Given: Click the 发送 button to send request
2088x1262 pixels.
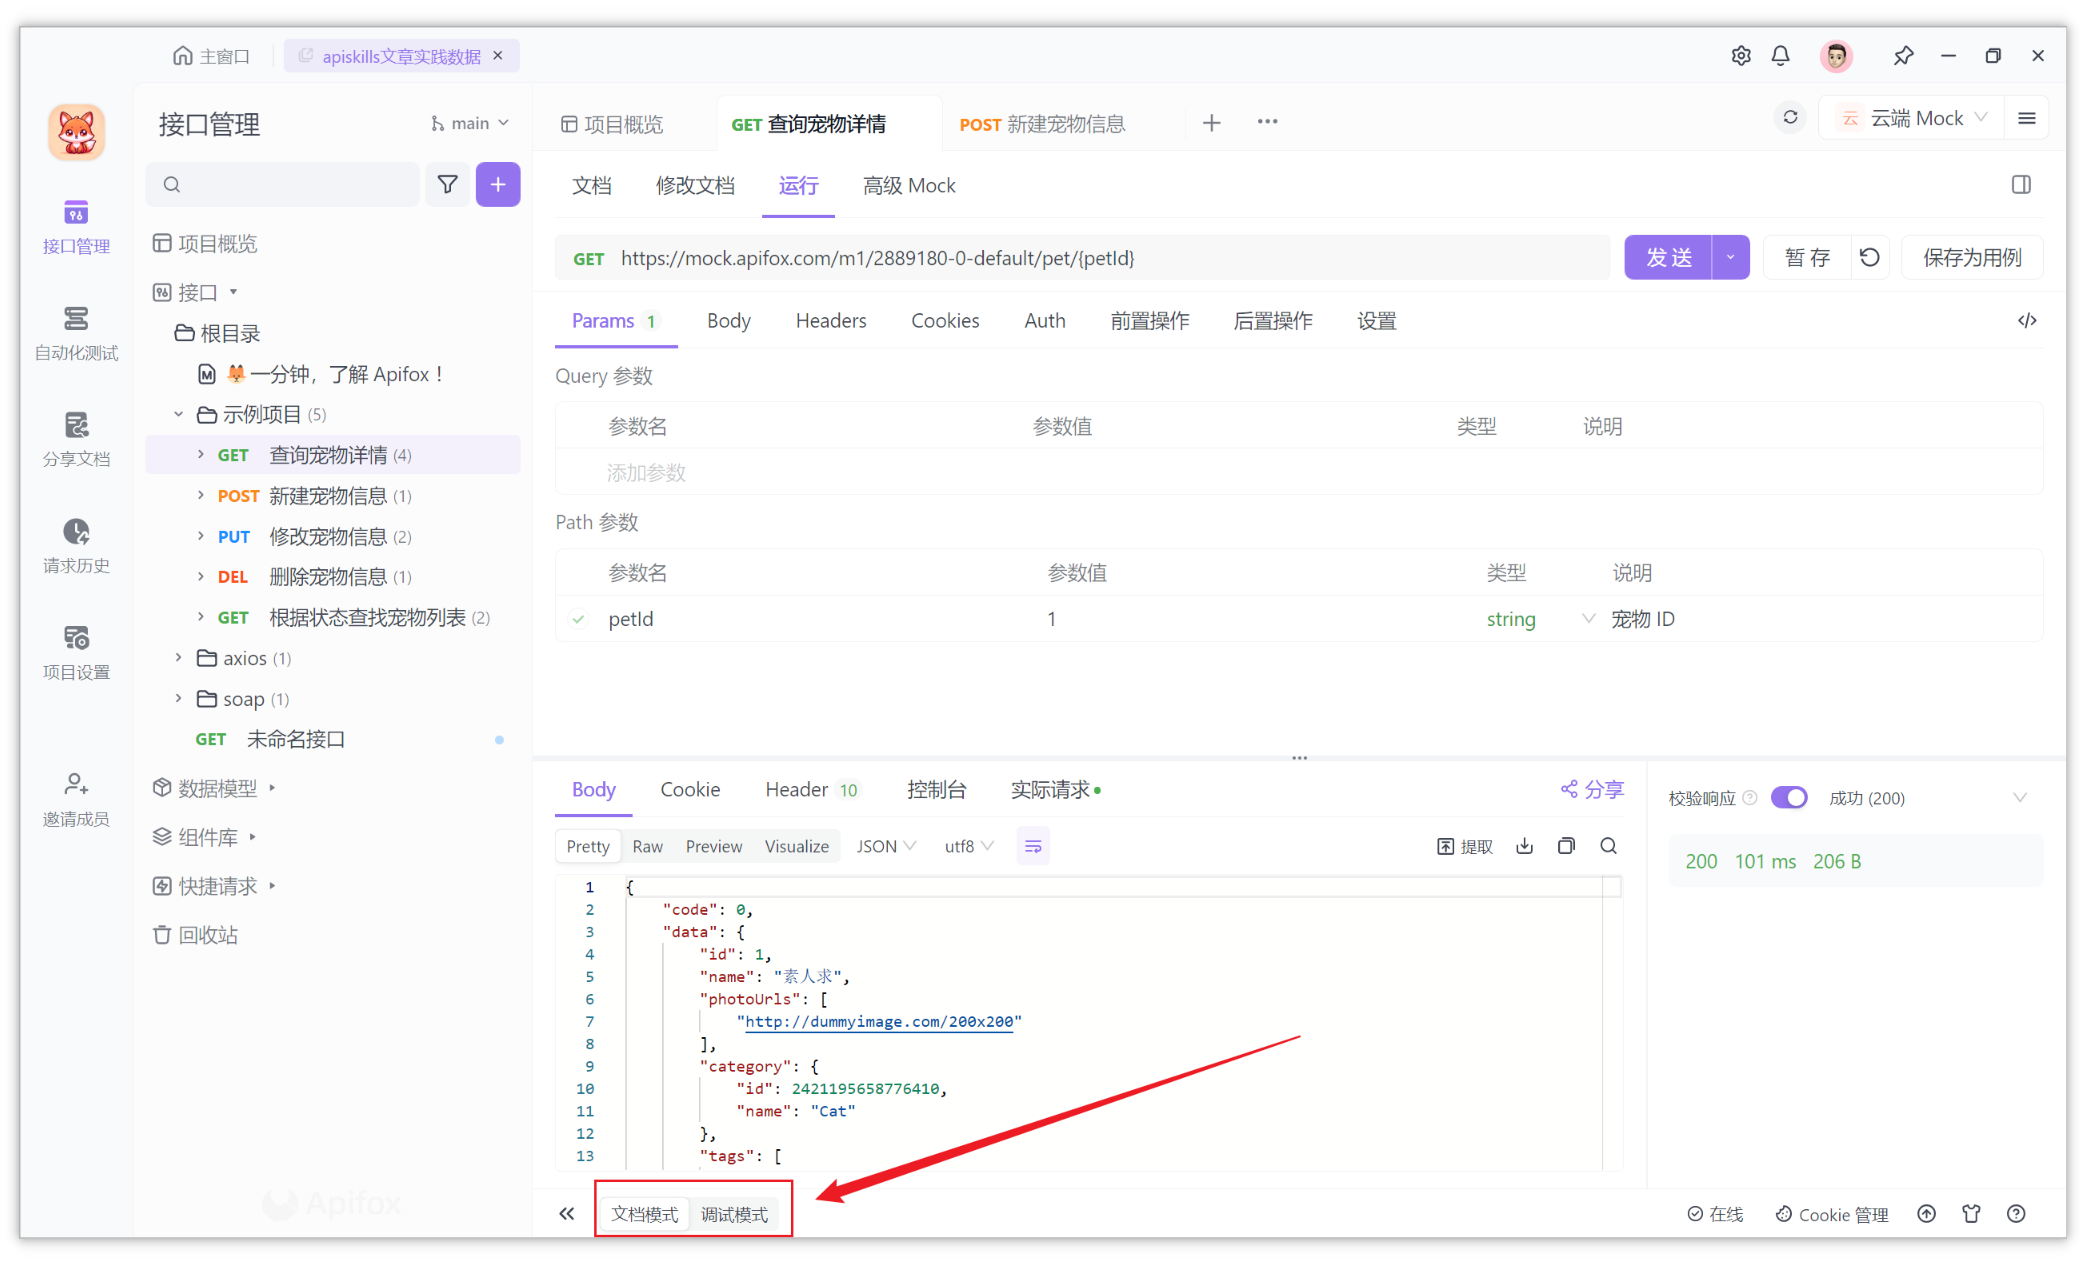Looking at the screenshot, I should point(1669,257).
